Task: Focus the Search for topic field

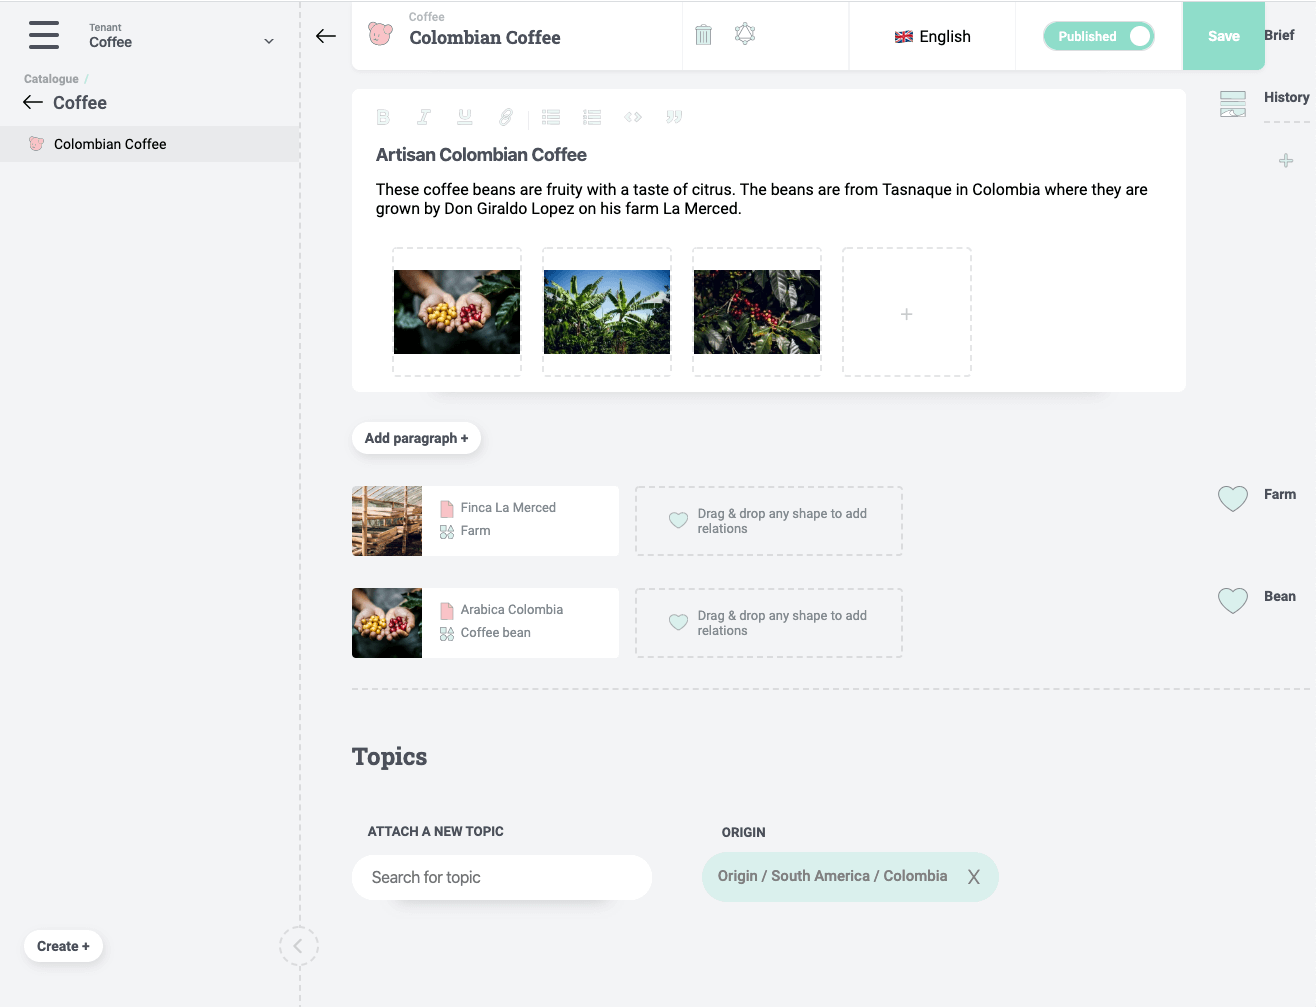Action: 502,877
